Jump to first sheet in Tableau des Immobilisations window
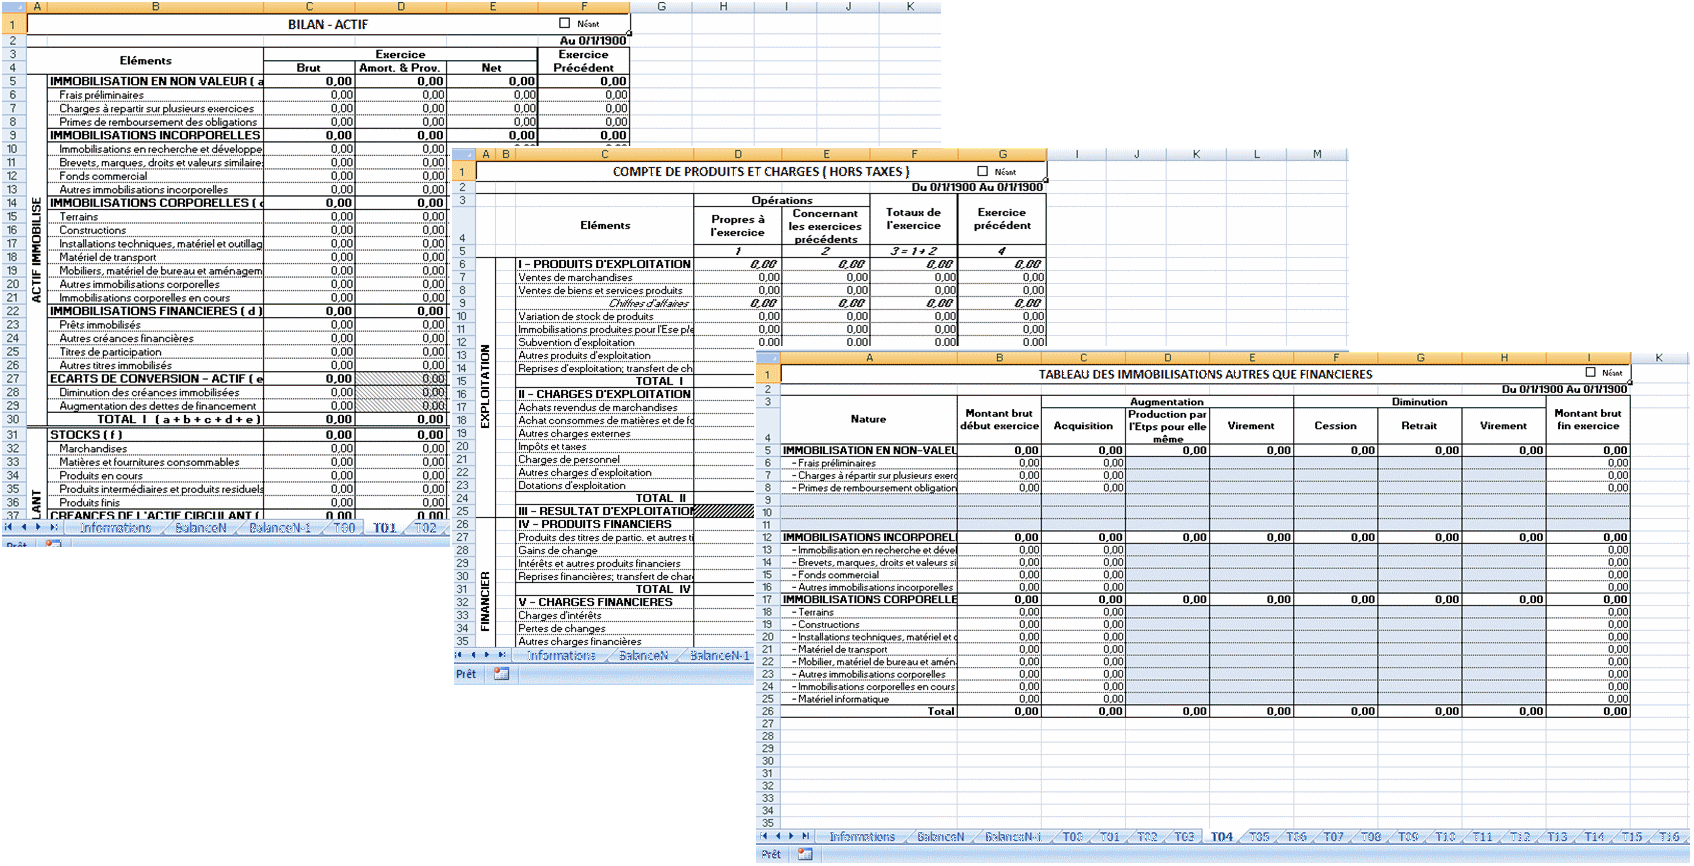This screenshot has height=866, width=1694. tap(763, 836)
